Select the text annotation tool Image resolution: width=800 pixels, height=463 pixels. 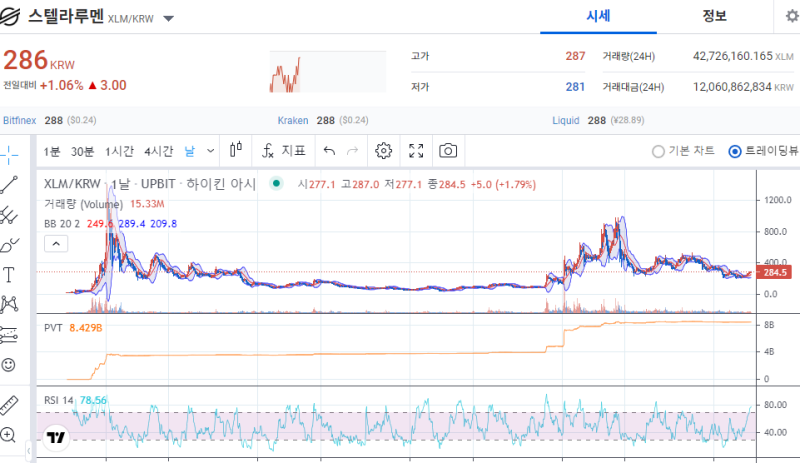(x=9, y=275)
